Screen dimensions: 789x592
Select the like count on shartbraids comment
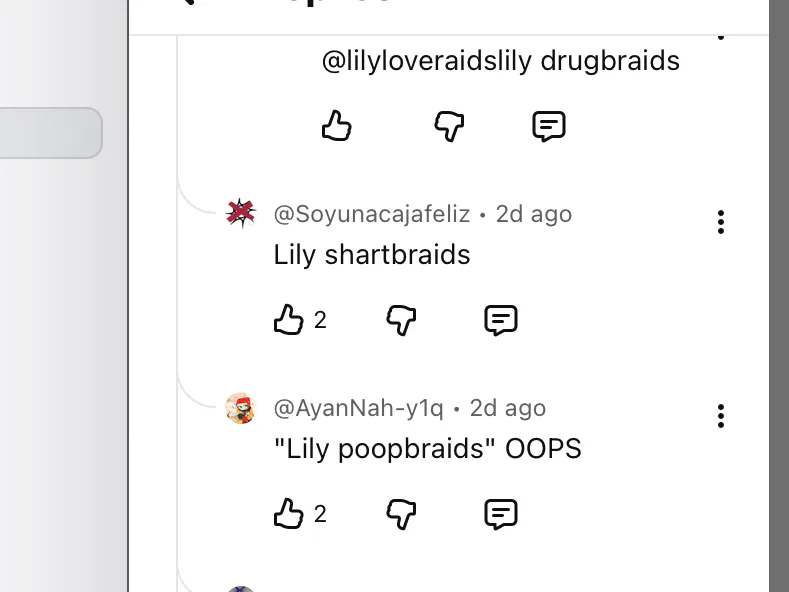(320, 320)
